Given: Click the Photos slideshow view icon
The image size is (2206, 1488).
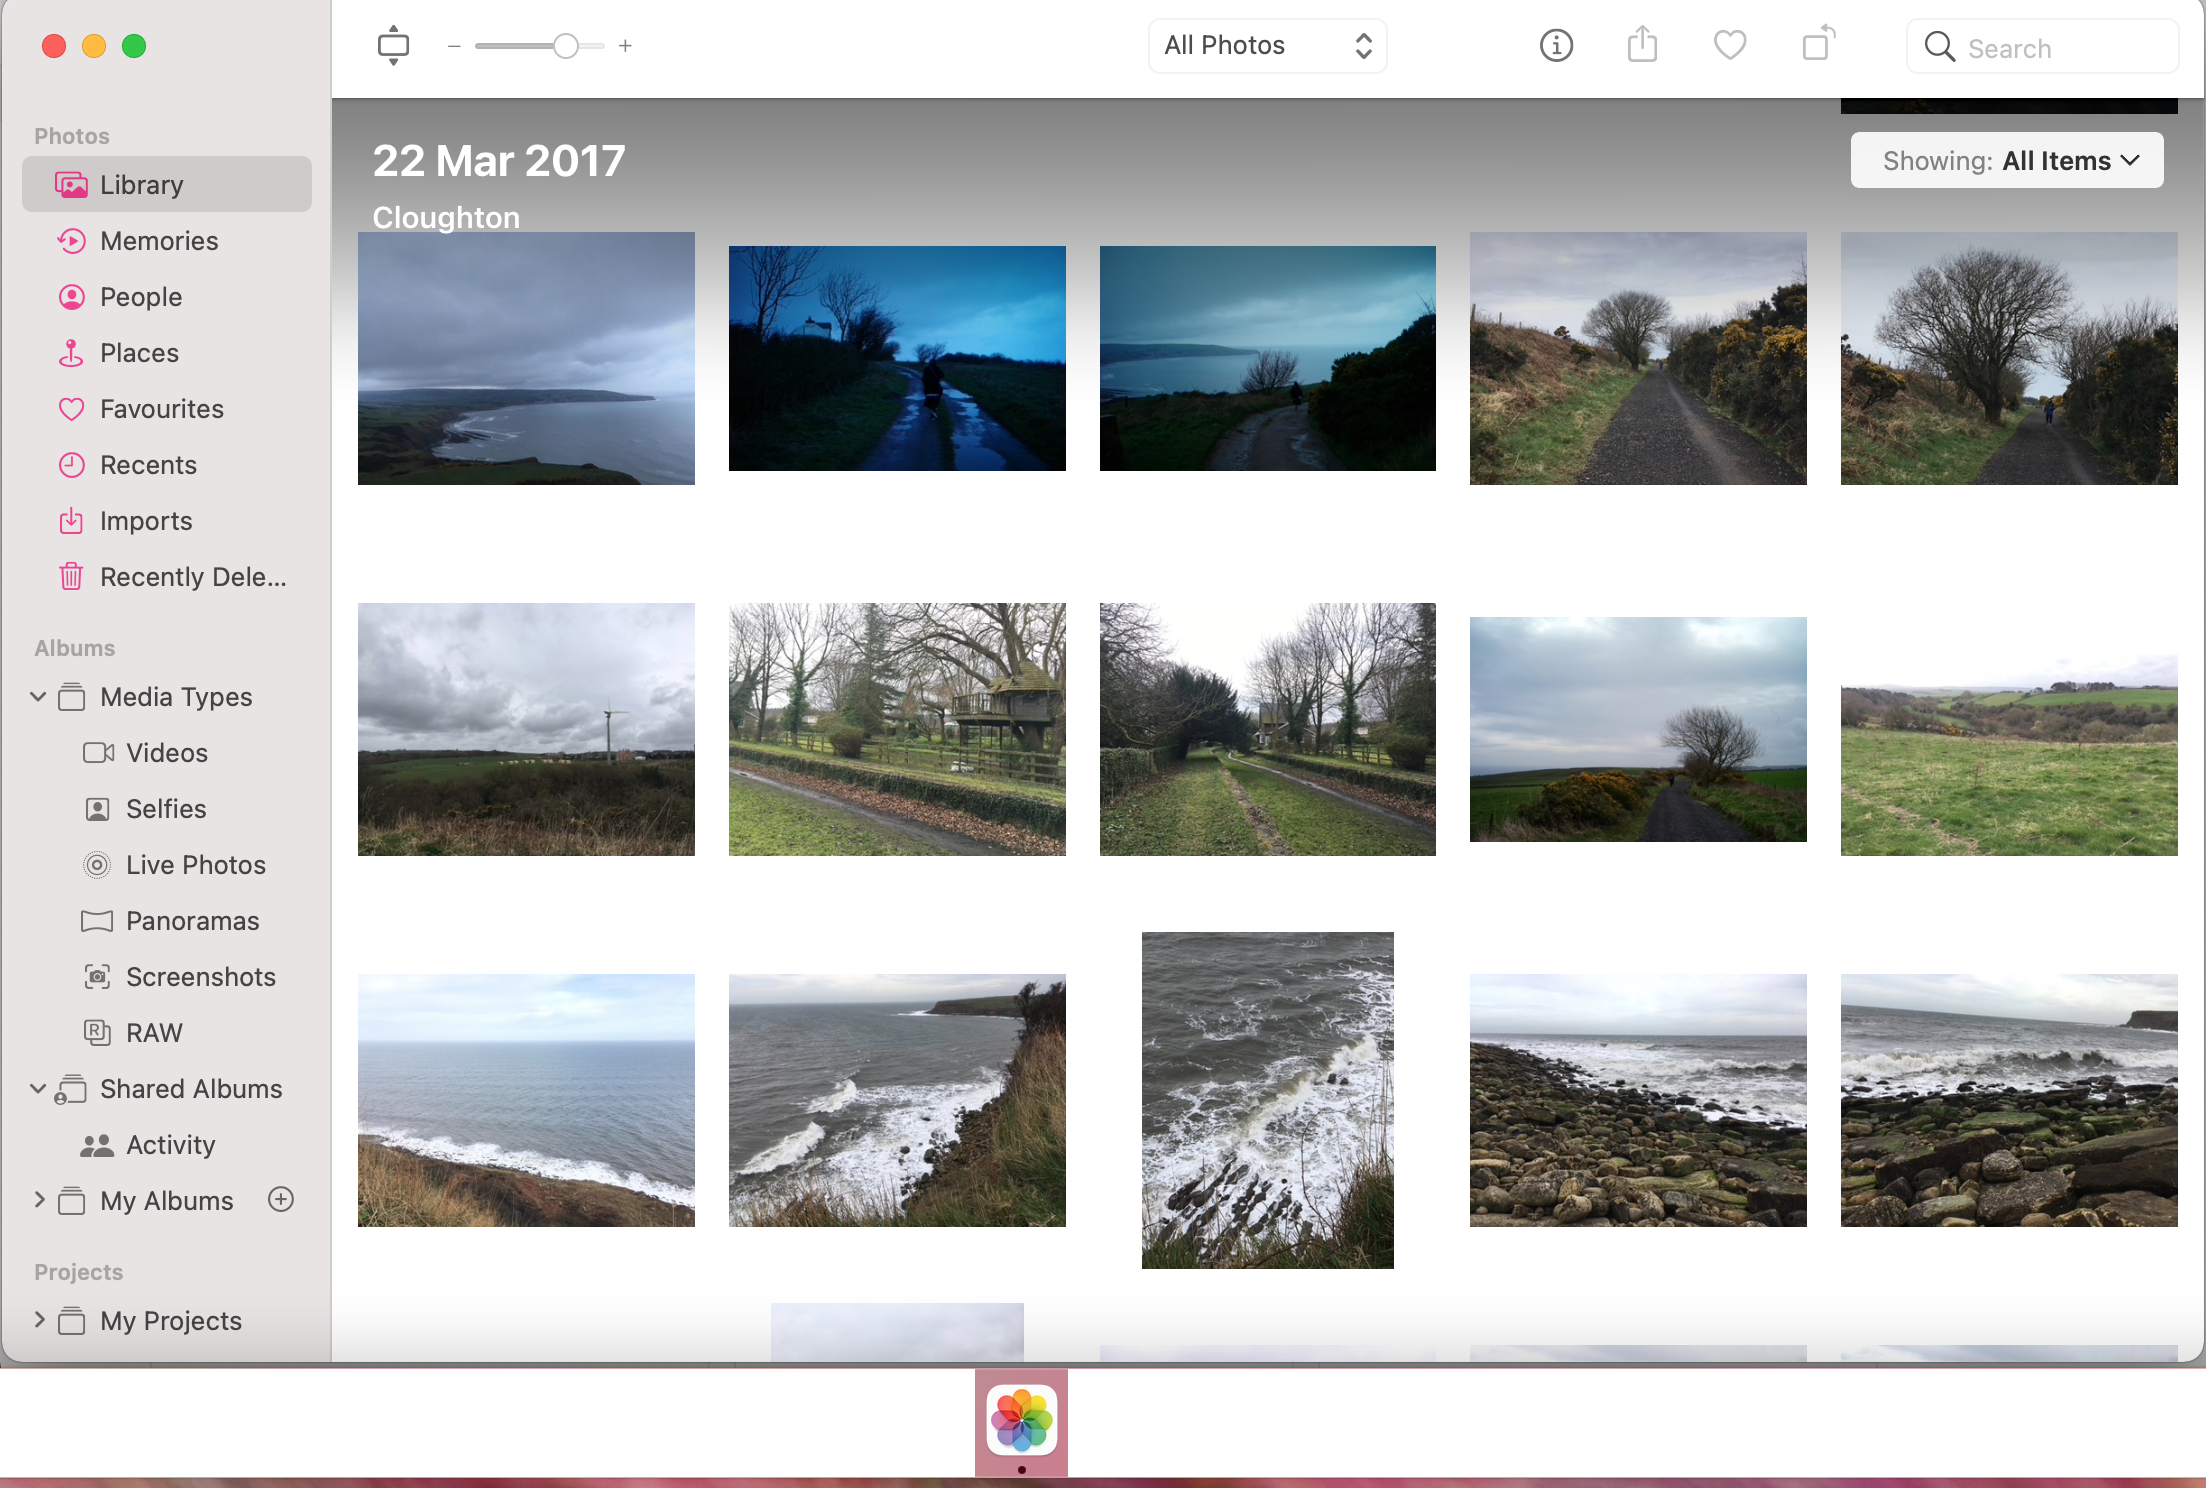Looking at the screenshot, I should (x=395, y=45).
